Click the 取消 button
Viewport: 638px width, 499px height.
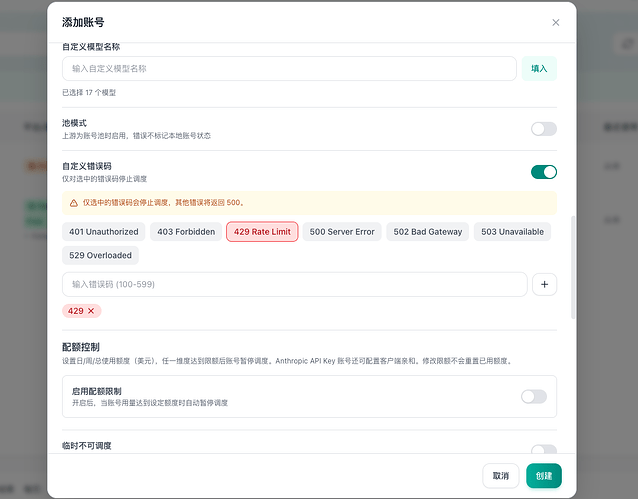pyautogui.click(x=501, y=476)
